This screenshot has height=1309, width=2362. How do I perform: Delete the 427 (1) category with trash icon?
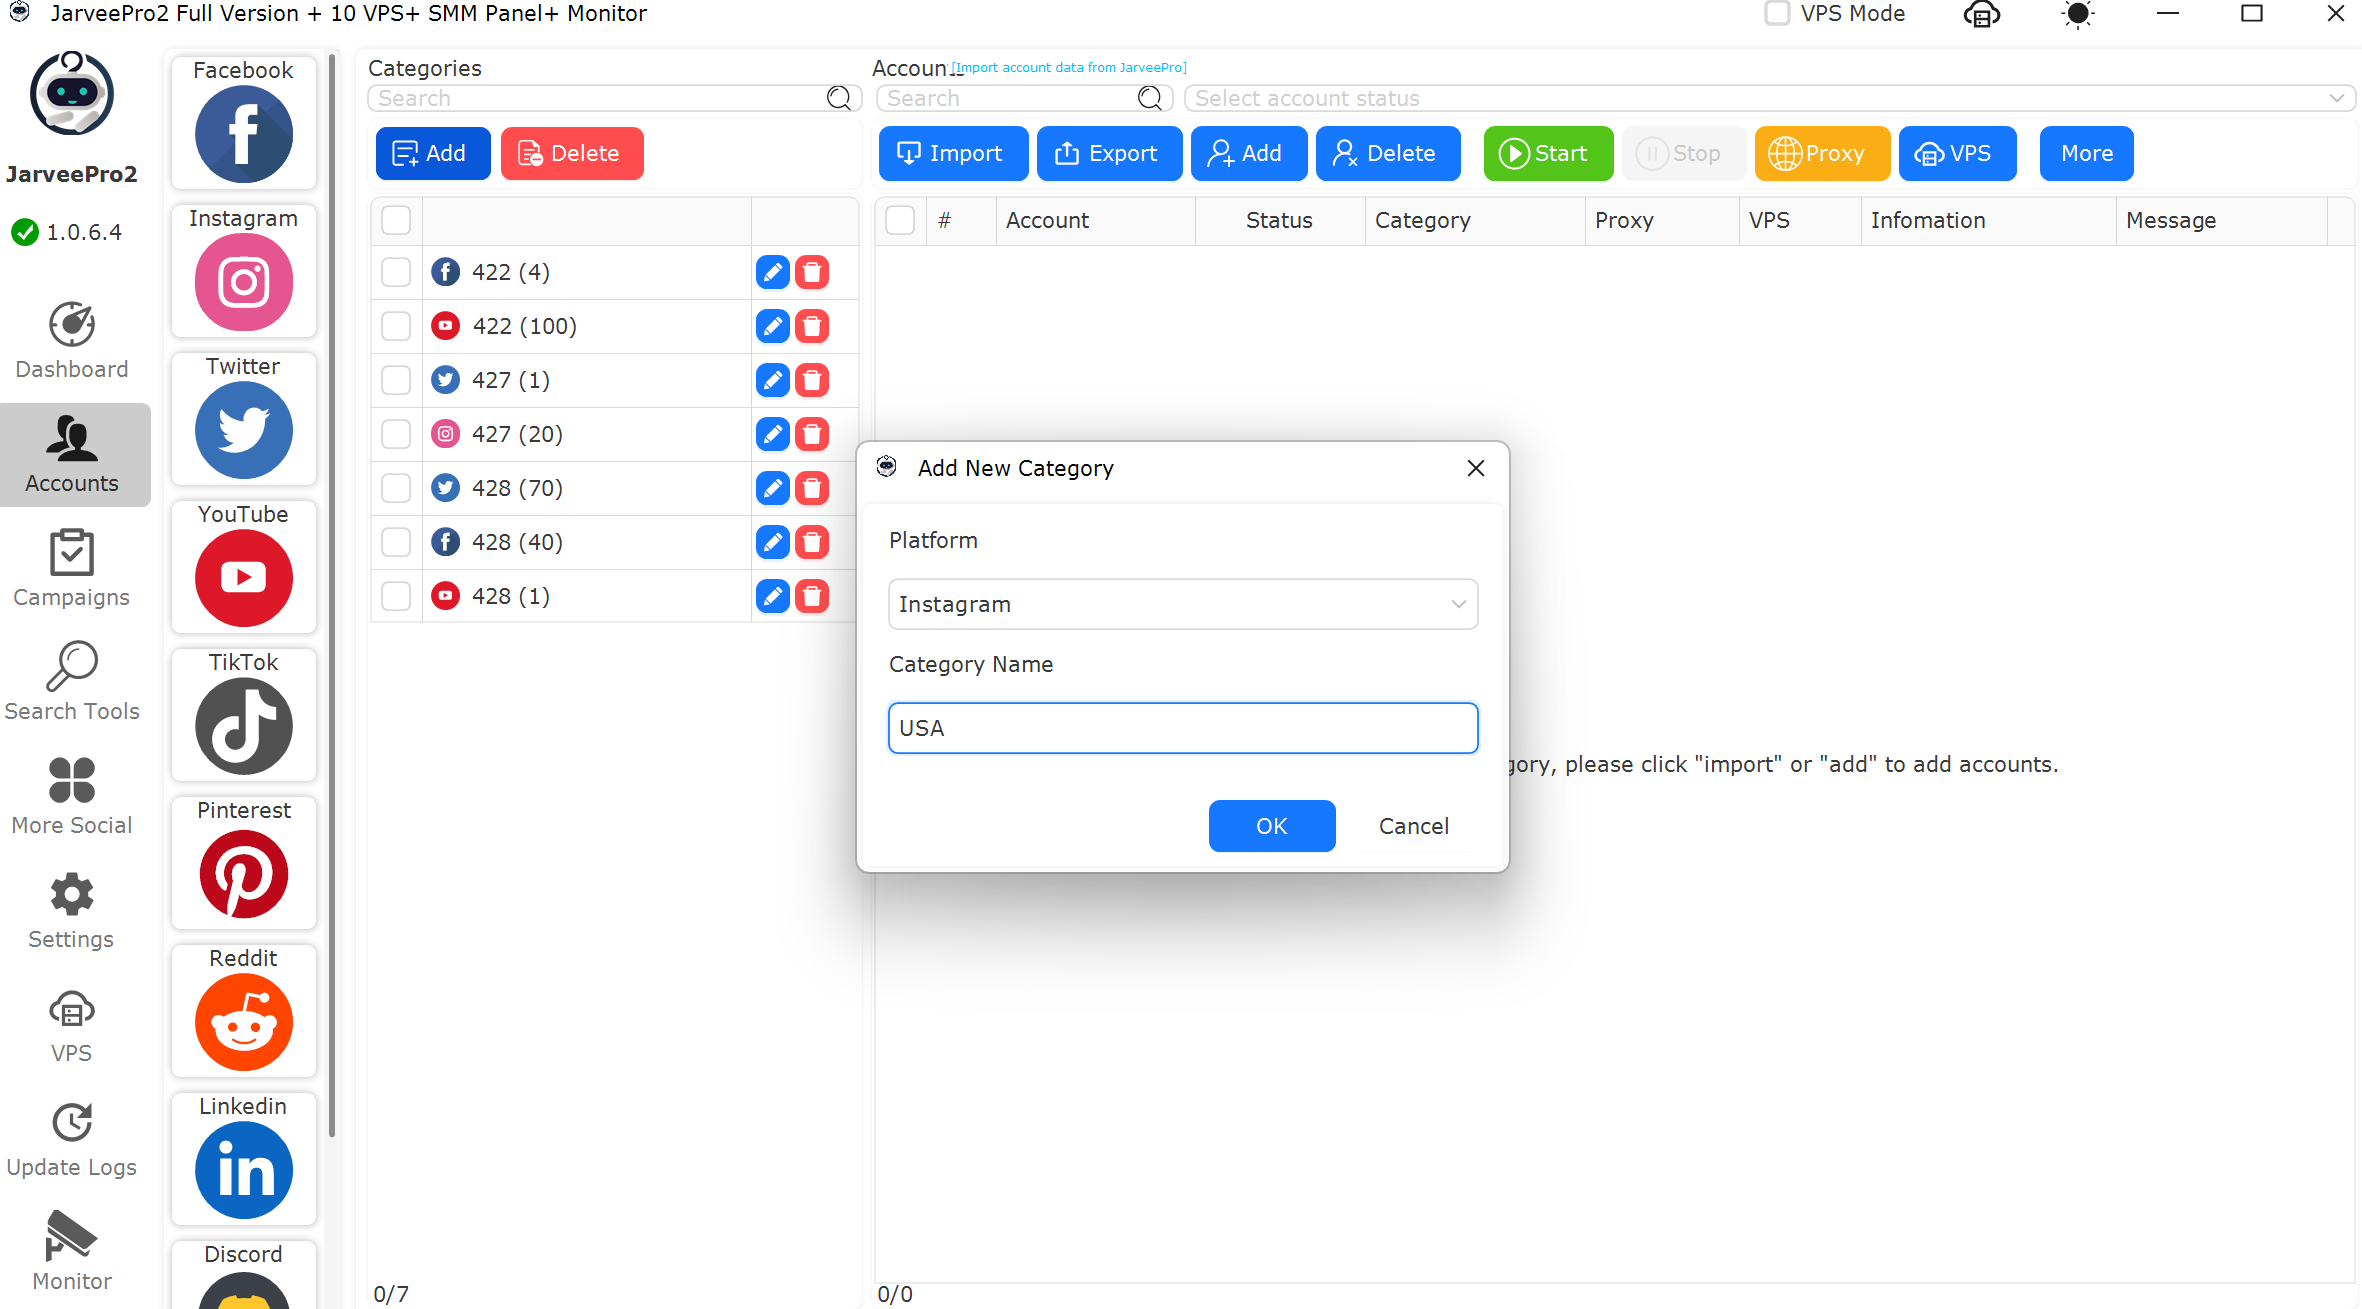[x=812, y=380]
